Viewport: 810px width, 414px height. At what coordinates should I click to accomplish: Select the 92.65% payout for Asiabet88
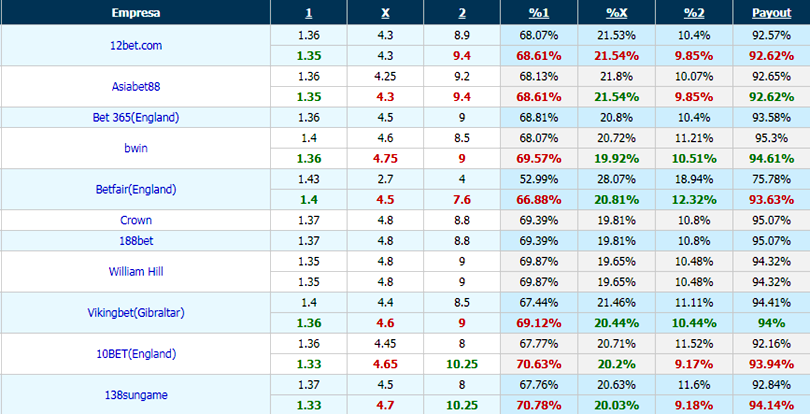click(771, 76)
